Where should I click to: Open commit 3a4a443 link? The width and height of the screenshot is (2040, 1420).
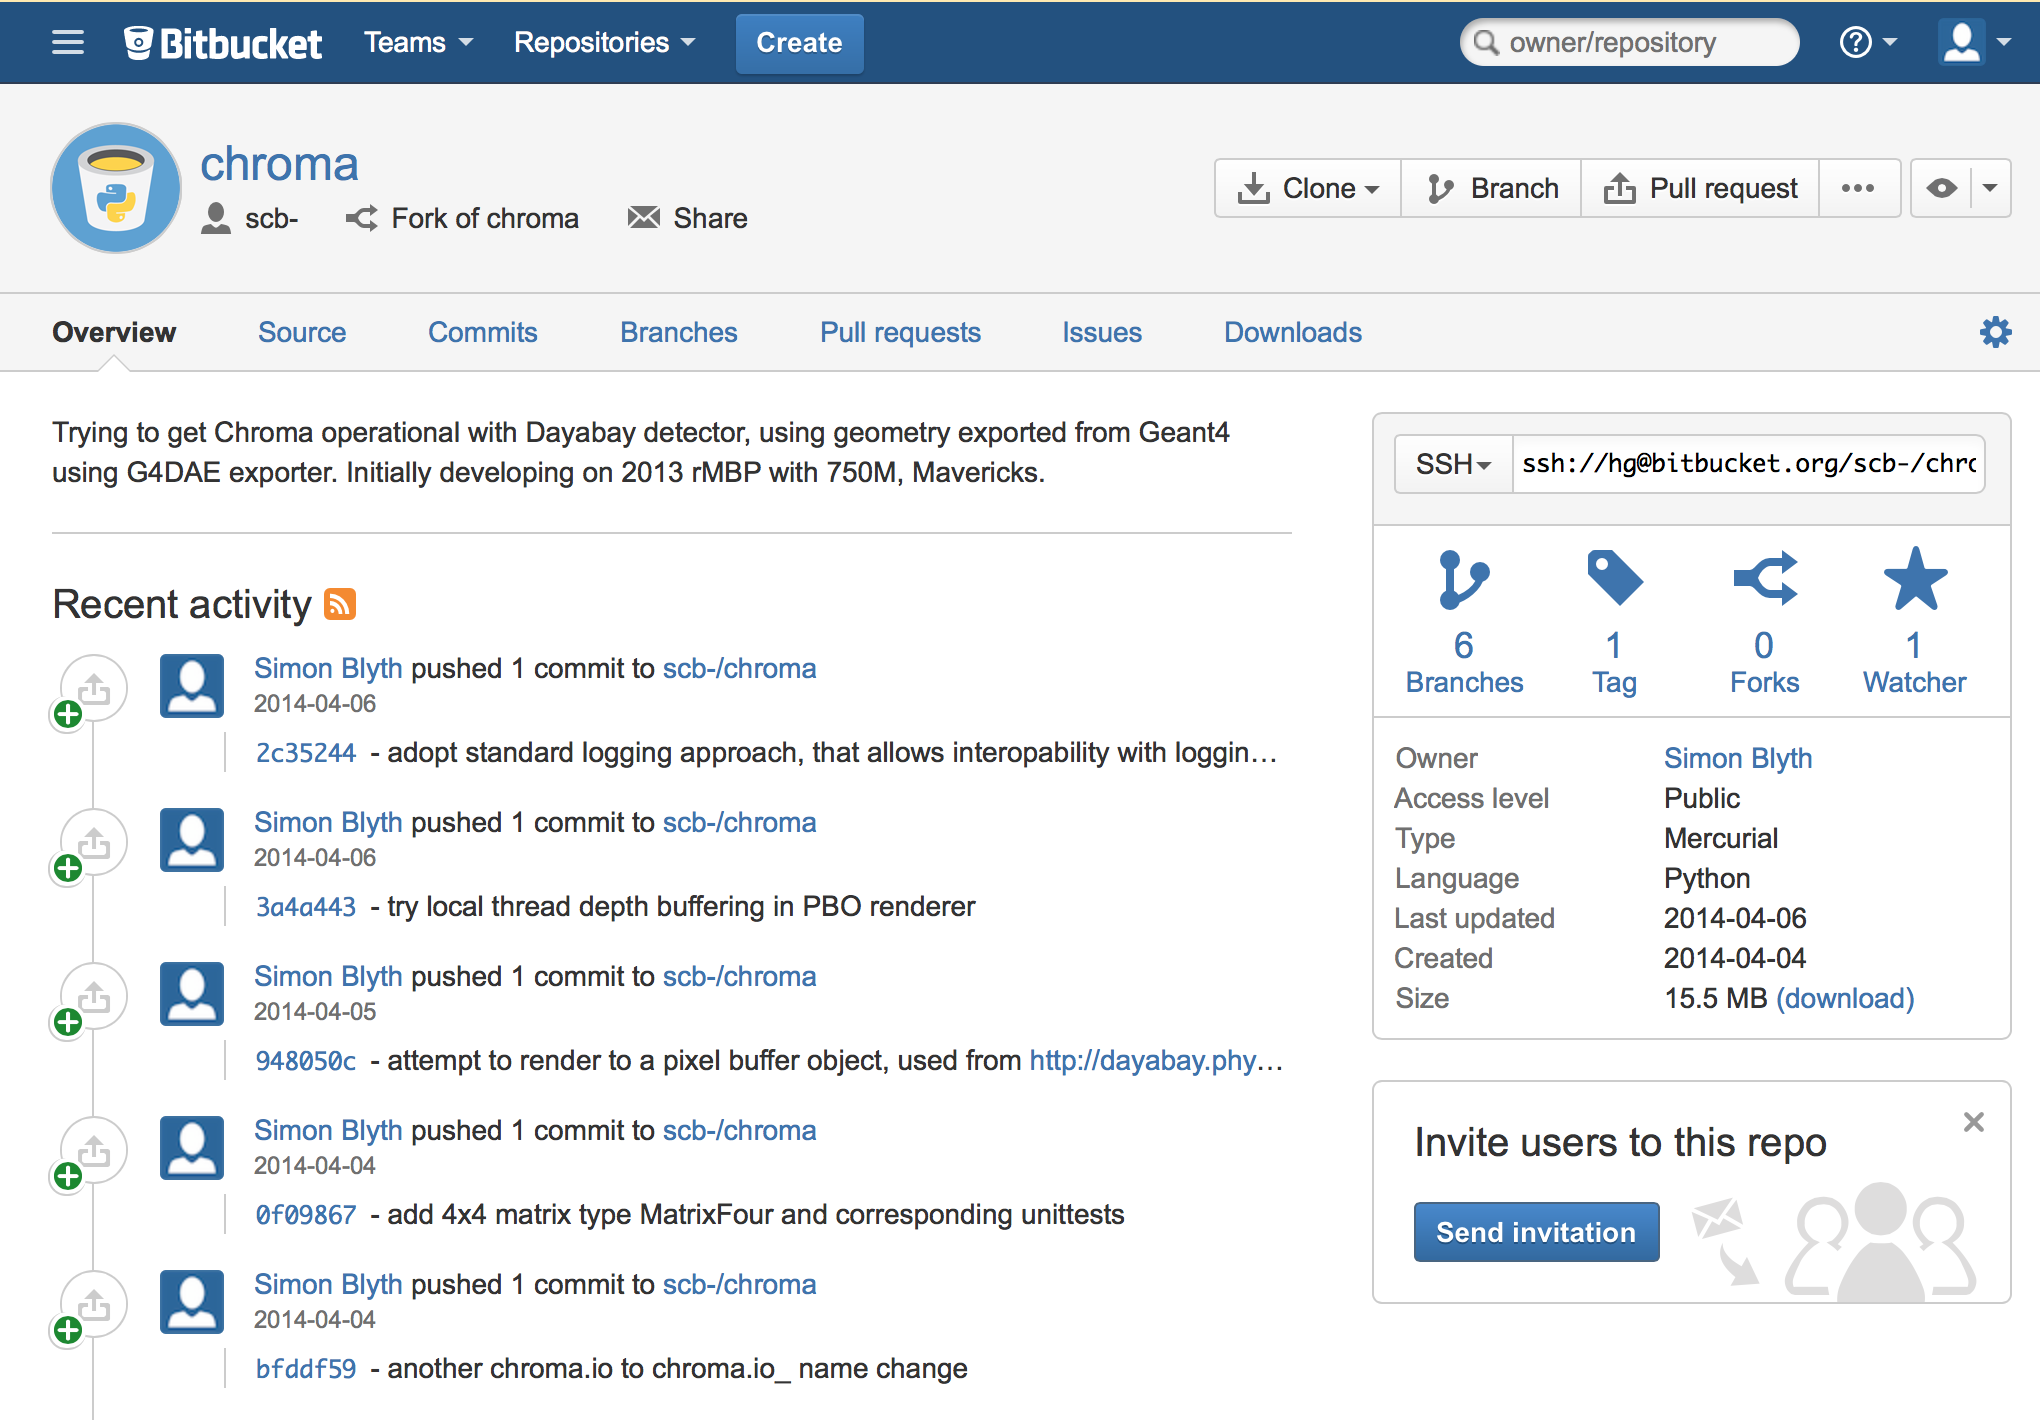pos(306,907)
